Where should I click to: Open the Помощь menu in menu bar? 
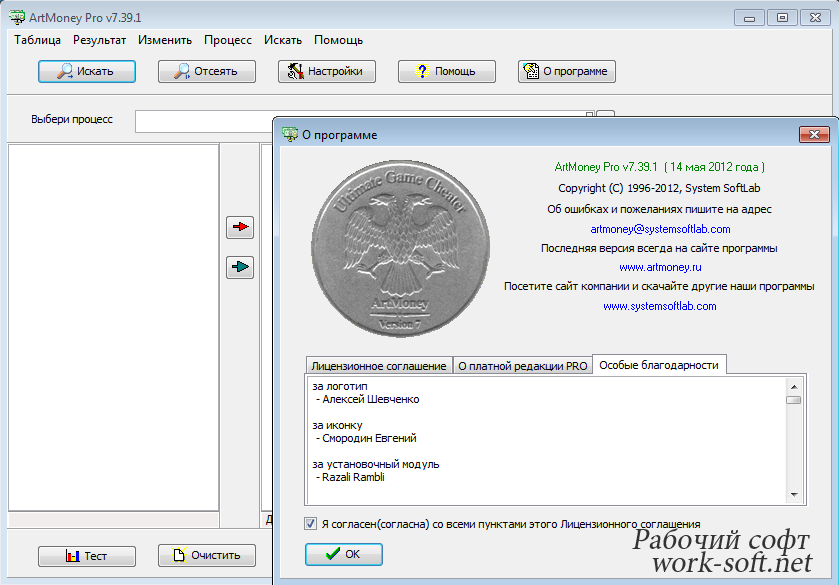[339, 40]
